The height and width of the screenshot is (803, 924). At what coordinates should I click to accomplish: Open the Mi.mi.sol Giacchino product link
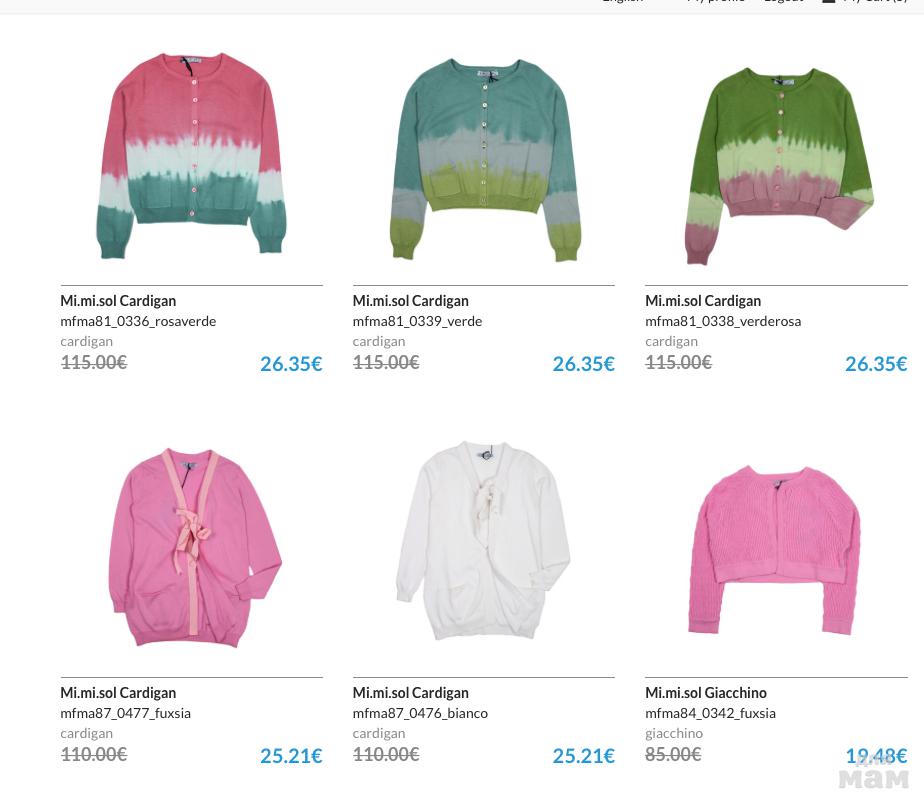pos(706,693)
